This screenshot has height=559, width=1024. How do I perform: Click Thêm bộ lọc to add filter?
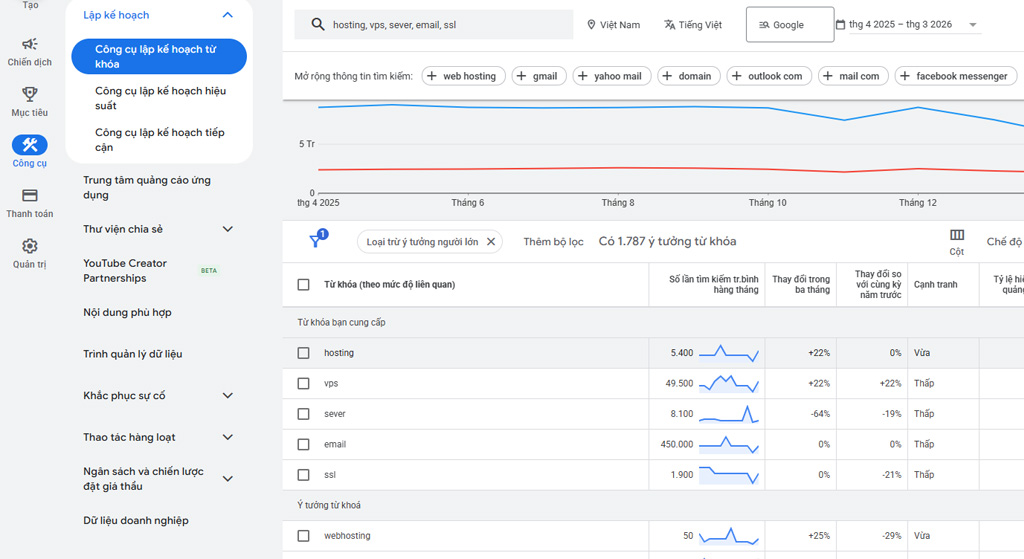(552, 242)
